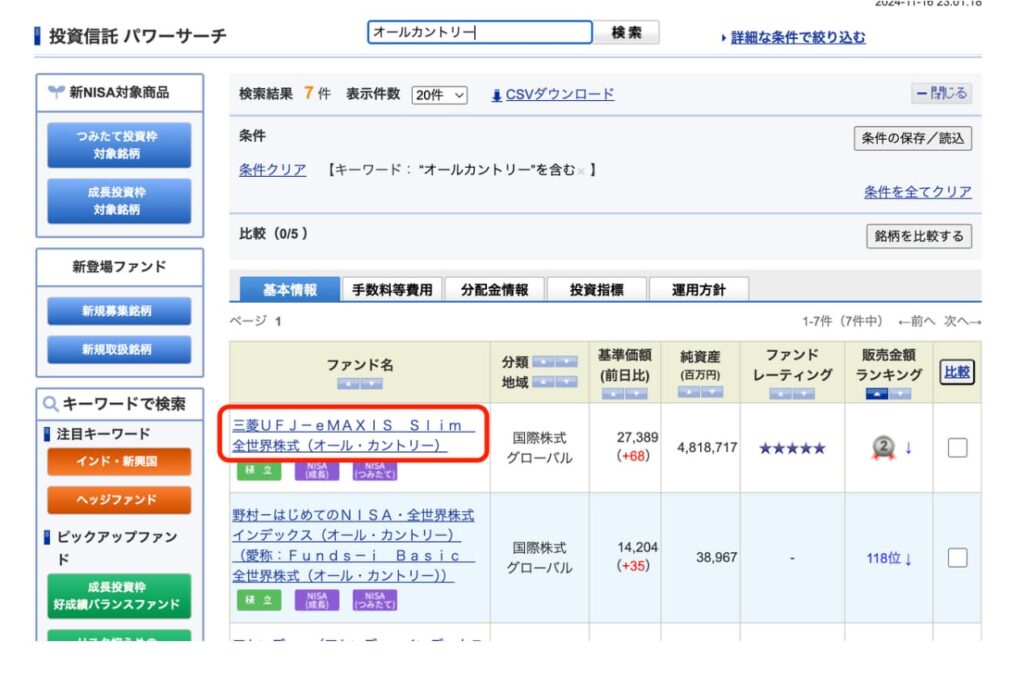Switch to 手数料等費用 tab

click(x=392, y=290)
